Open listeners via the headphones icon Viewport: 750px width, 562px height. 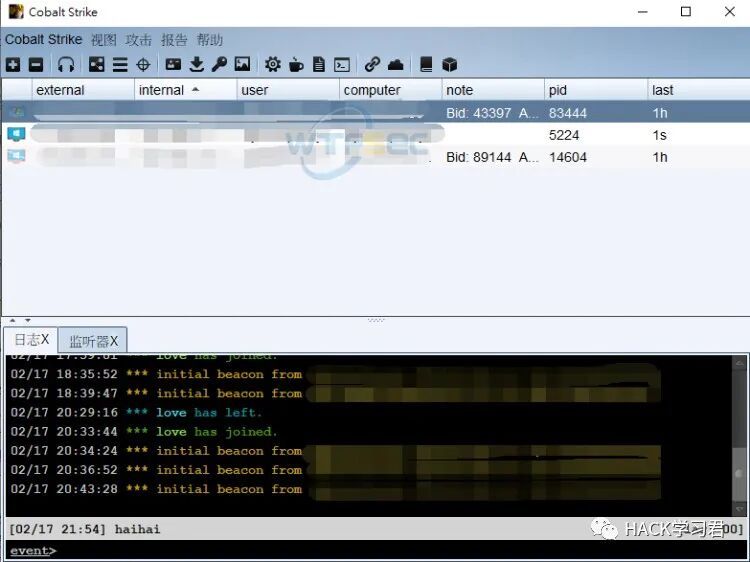tap(66, 64)
